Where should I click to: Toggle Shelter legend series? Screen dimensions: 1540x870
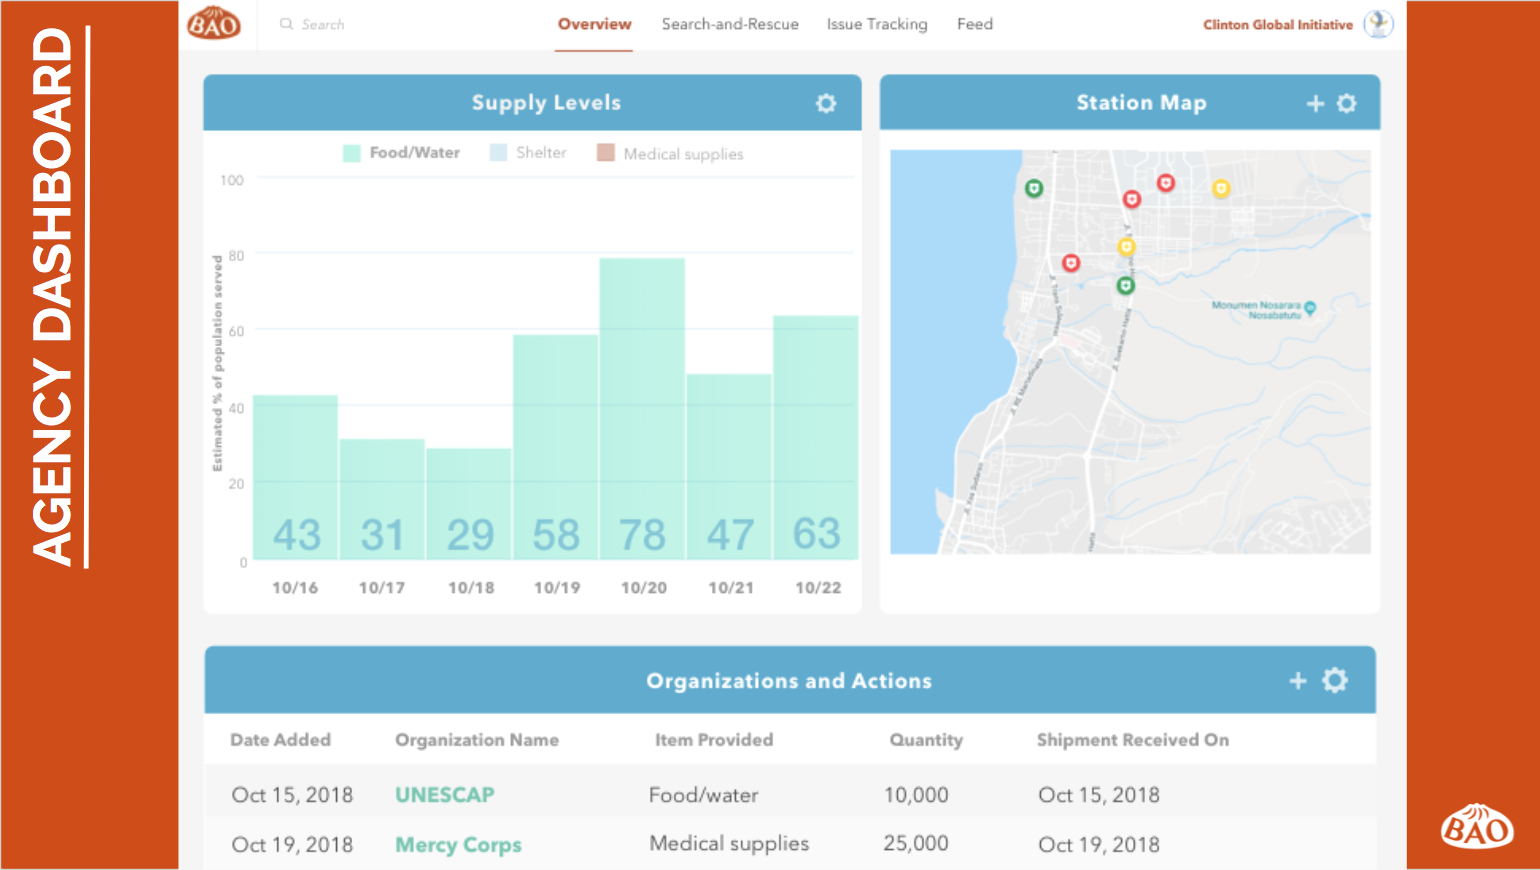click(x=528, y=153)
